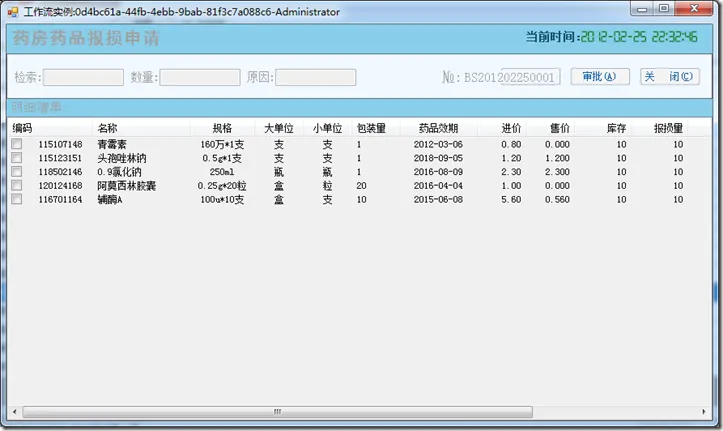
Task: Click drug name 阿莫西林胶囊
Action: [x=127, y=186]
